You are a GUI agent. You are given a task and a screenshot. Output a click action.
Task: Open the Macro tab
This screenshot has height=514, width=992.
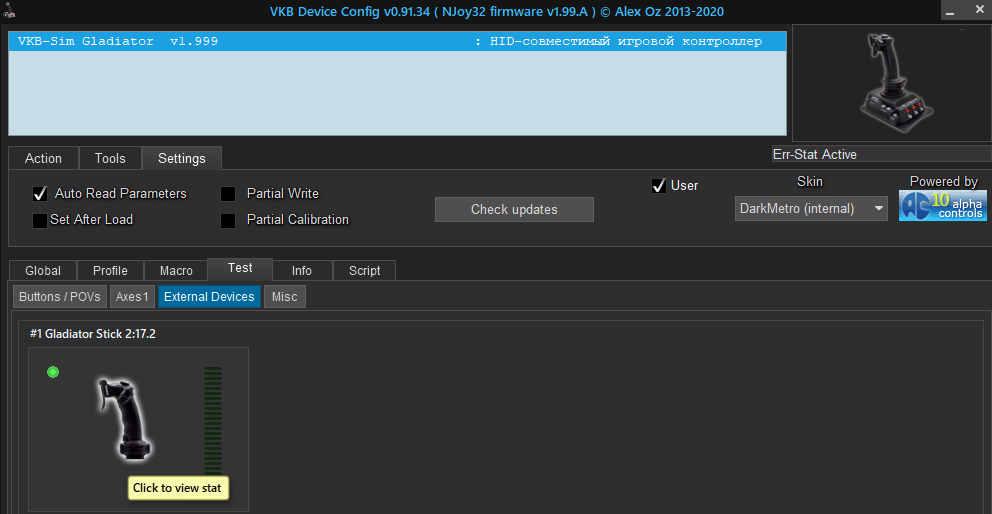176,270
